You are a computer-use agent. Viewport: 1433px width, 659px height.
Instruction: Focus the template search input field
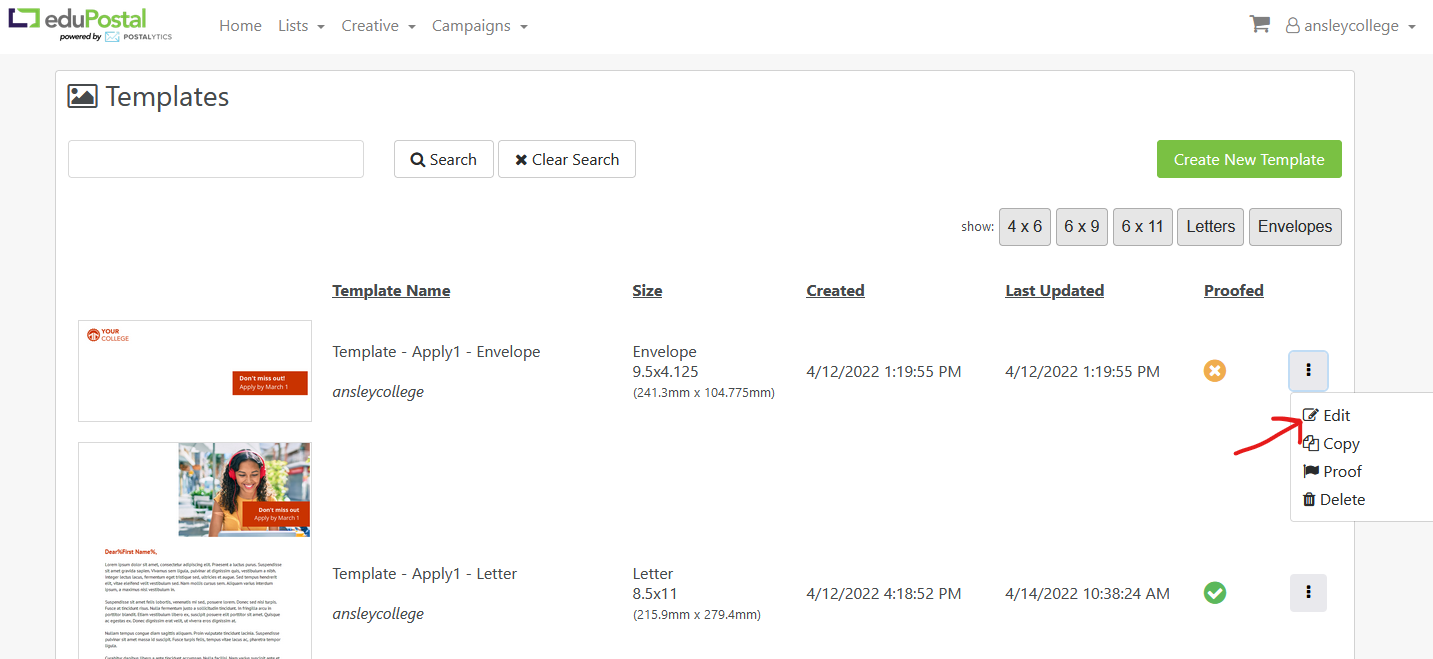[x=216, y=159]
